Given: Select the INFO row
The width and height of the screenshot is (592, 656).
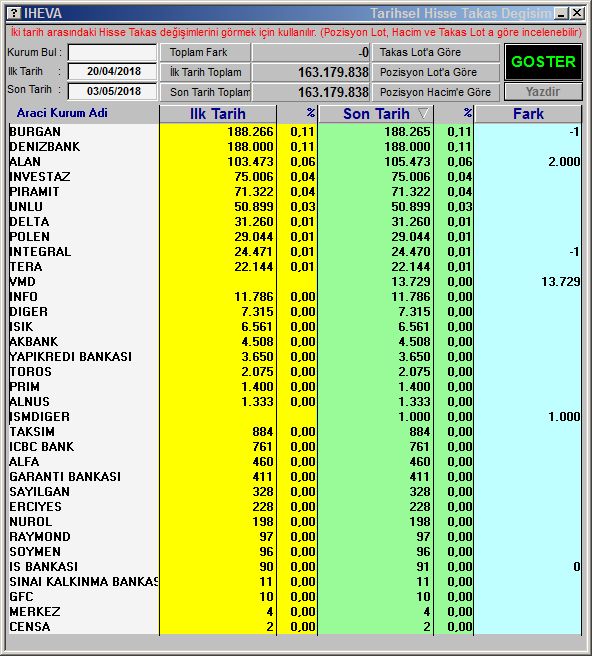Looking at the screenshot, I should [x=295, y=297].
